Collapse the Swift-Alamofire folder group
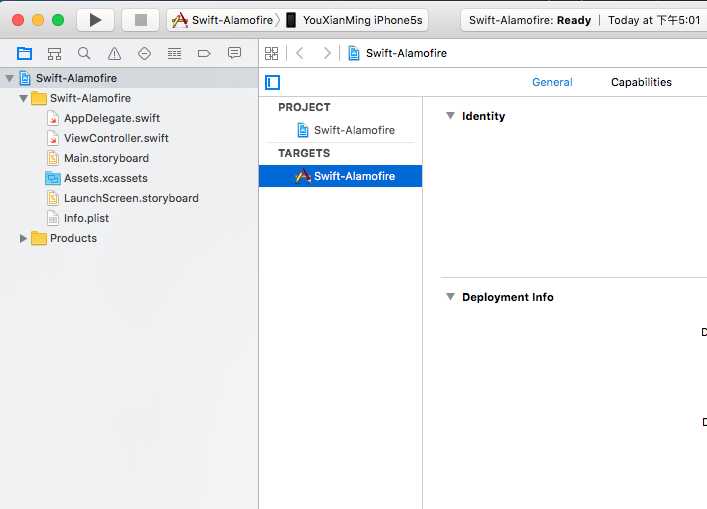707x509 pixels. (x=23, y=98)
